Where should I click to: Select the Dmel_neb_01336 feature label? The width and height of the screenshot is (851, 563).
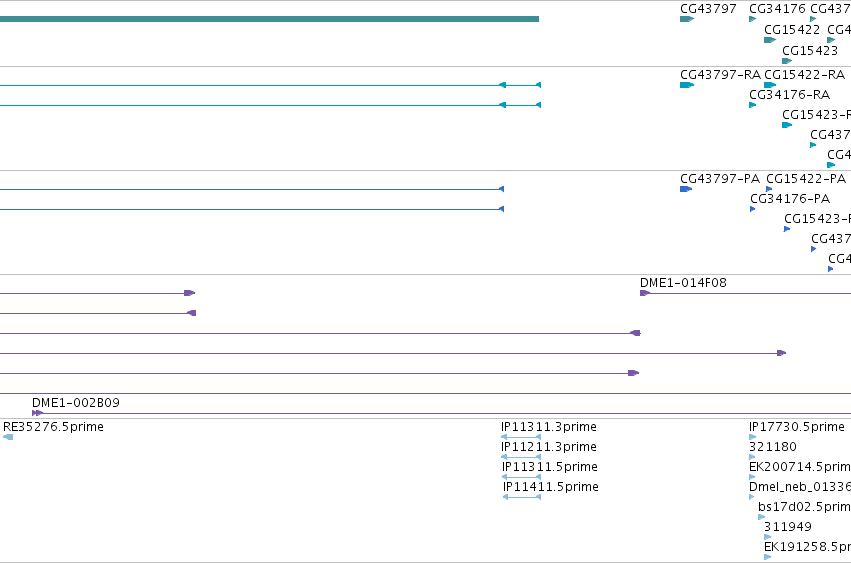(800, 487)
